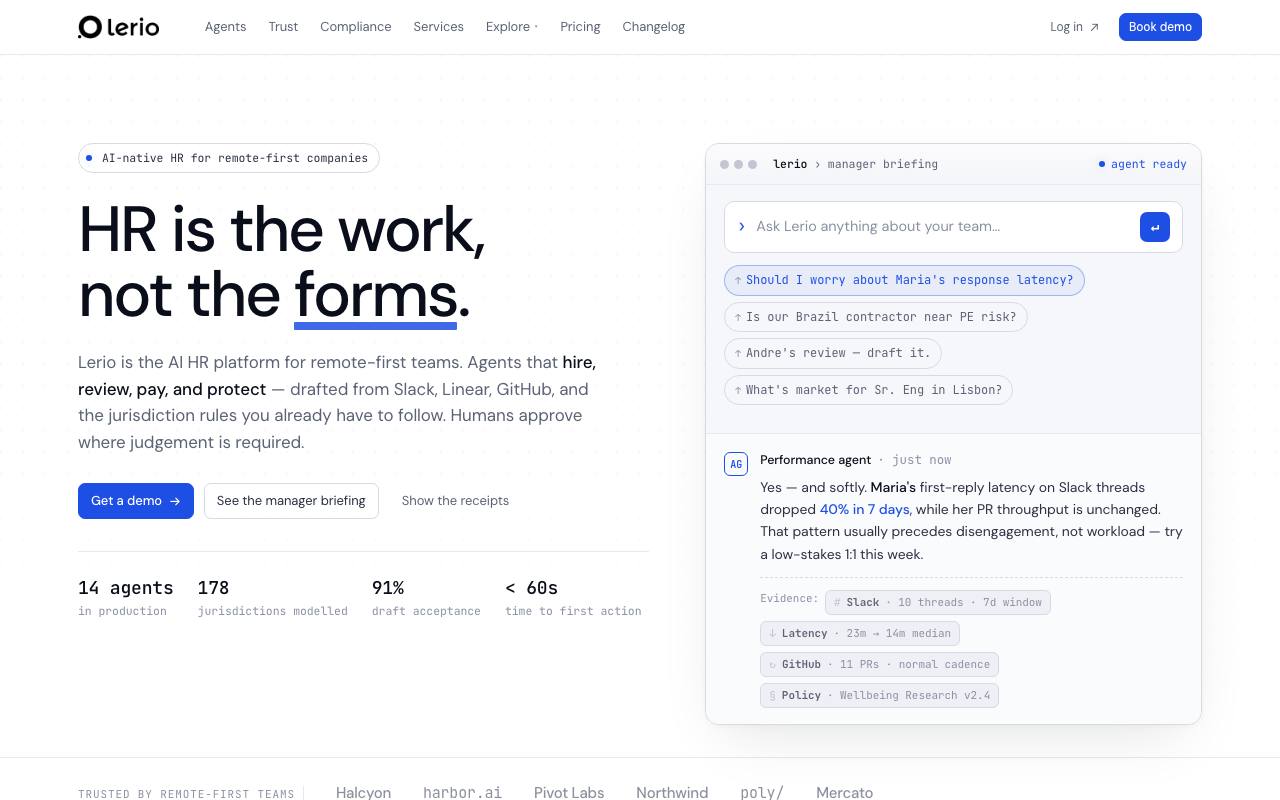Click the manager briefing breadcrumb text
The width and height of the screenshot is (1280, 800).
[883, 164]
